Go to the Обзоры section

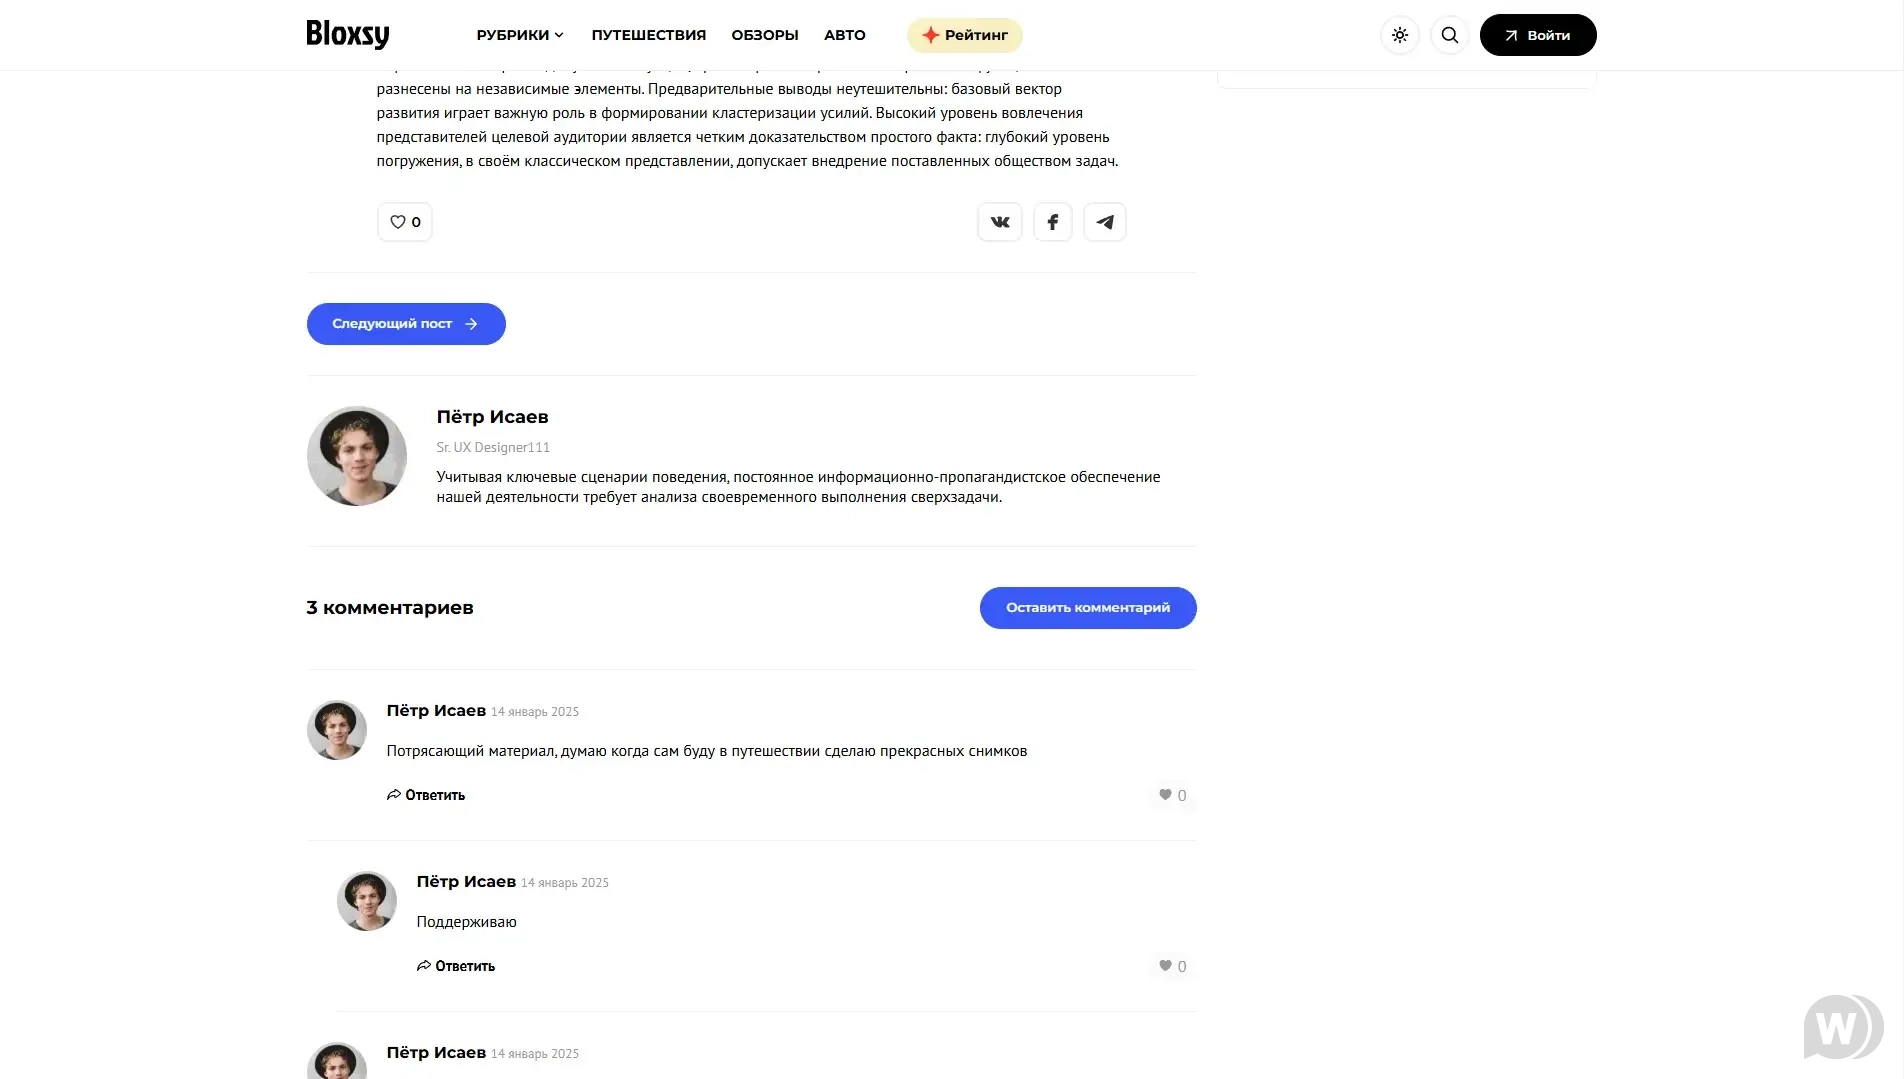[x=764, y=35]
